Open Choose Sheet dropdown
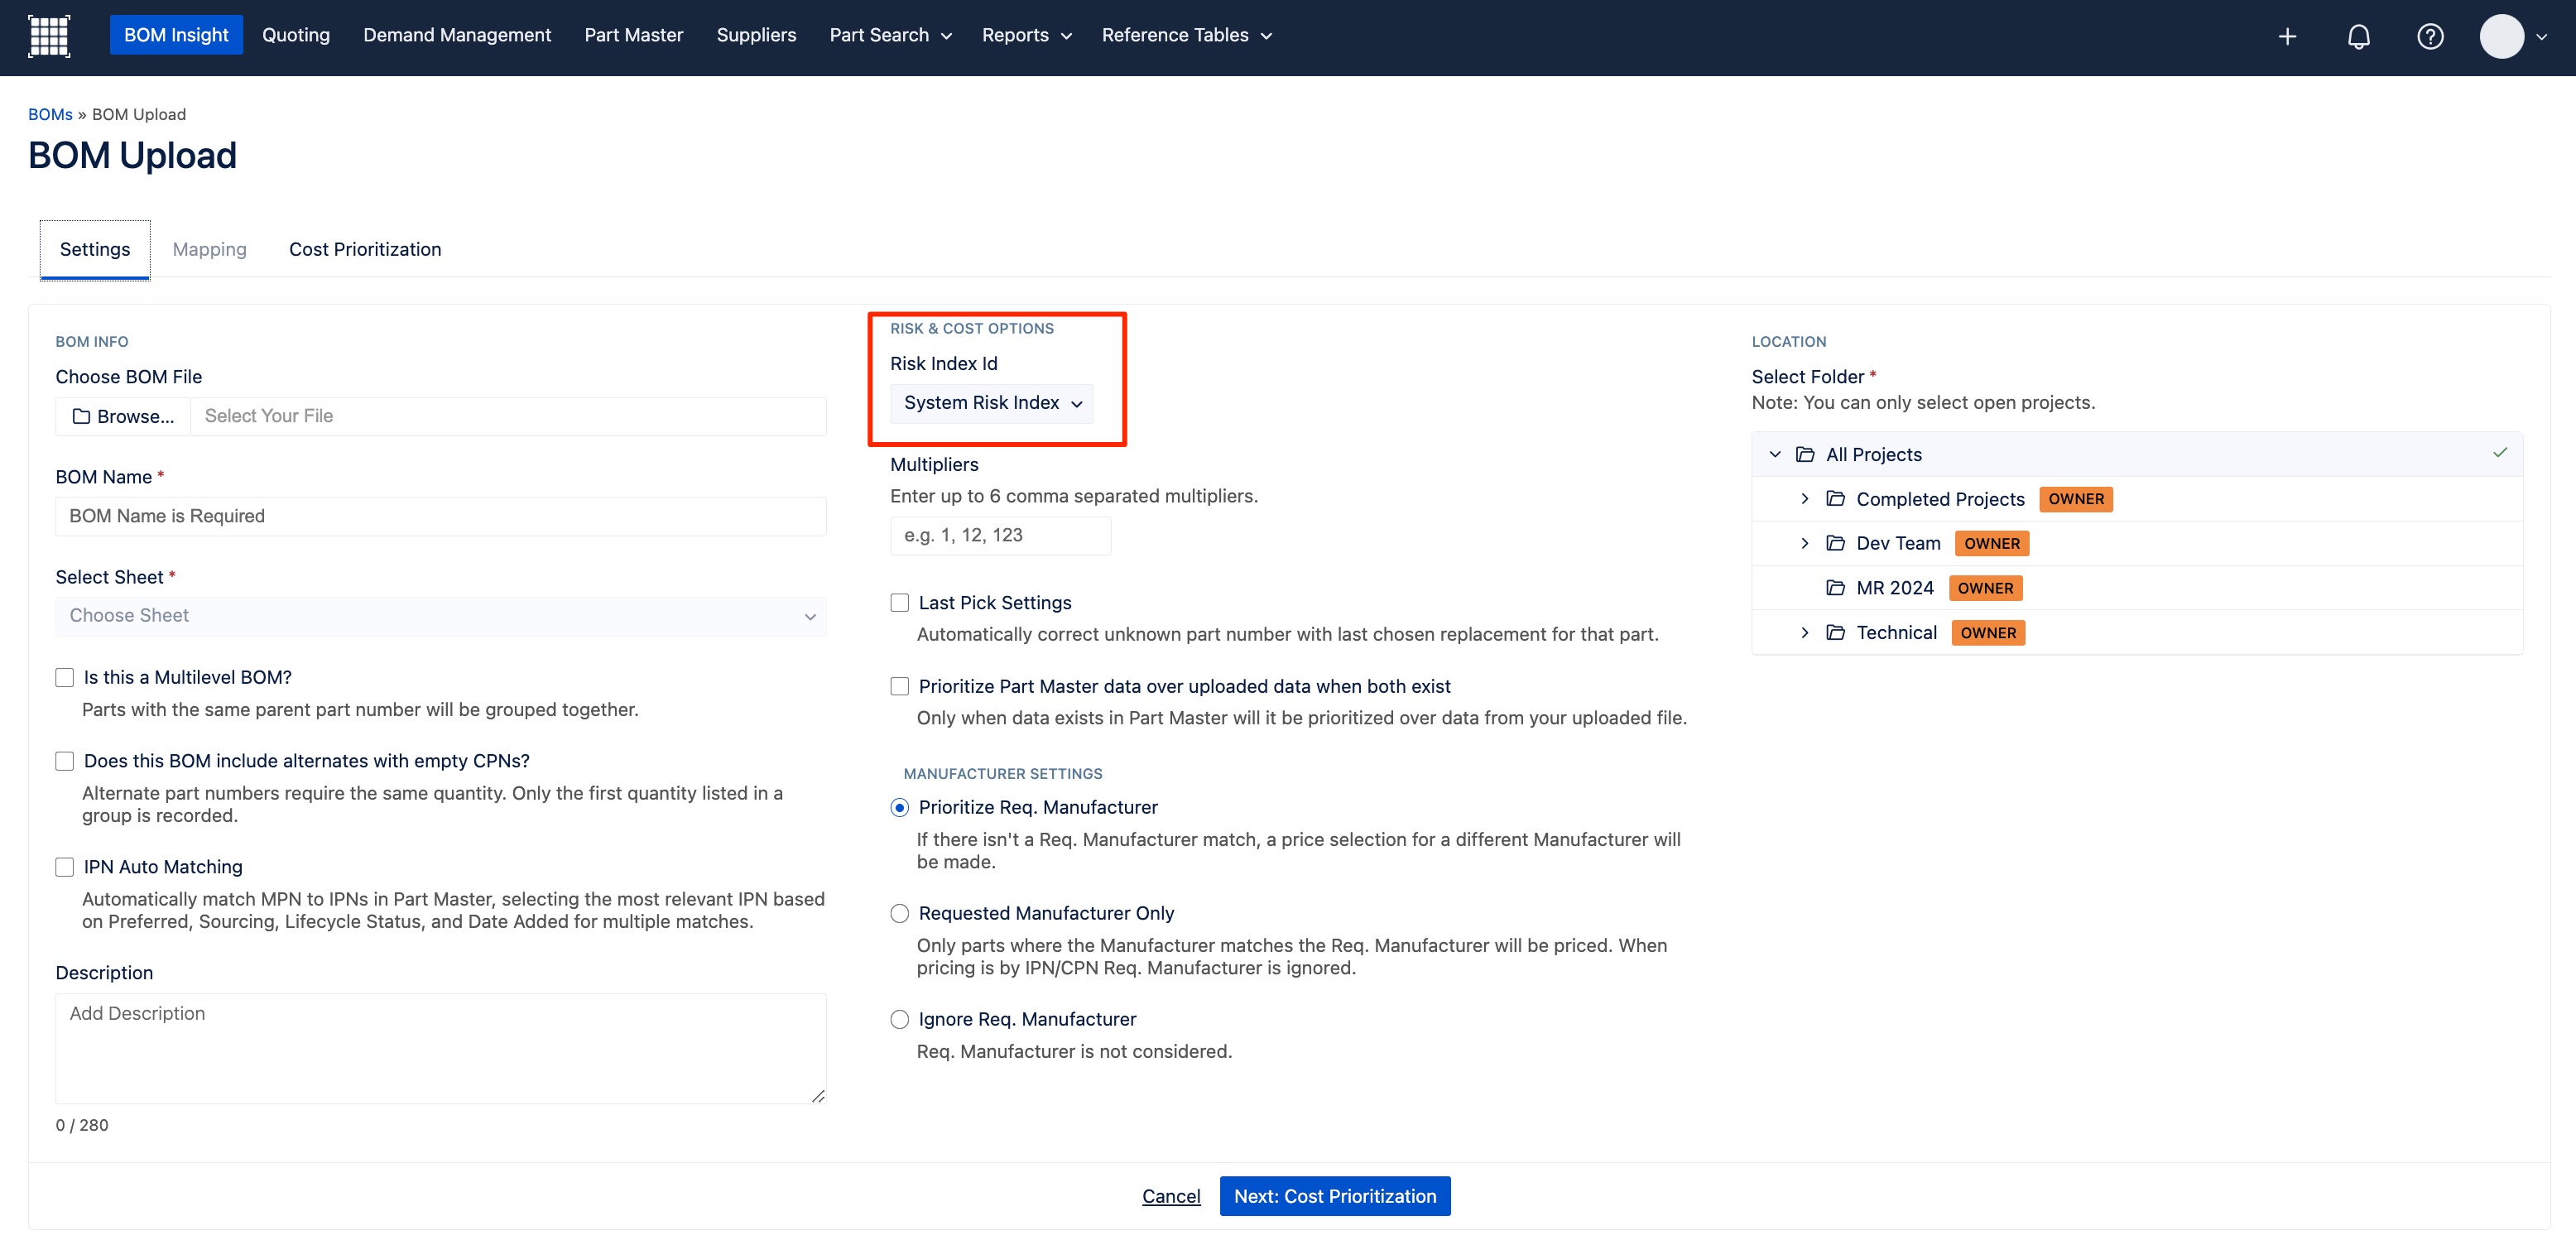Image resolution: width=2576 pixels, height=1245 pixels. coord(441,616)
